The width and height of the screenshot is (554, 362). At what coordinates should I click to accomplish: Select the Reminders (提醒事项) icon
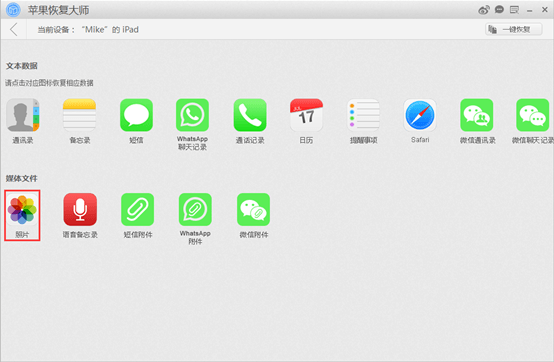pos(364,115)
